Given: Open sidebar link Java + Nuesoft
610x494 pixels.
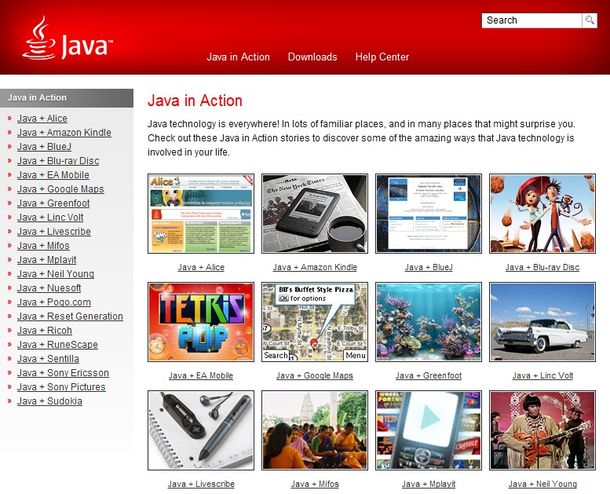Looking at the screenshot, I should coord(49,288).
